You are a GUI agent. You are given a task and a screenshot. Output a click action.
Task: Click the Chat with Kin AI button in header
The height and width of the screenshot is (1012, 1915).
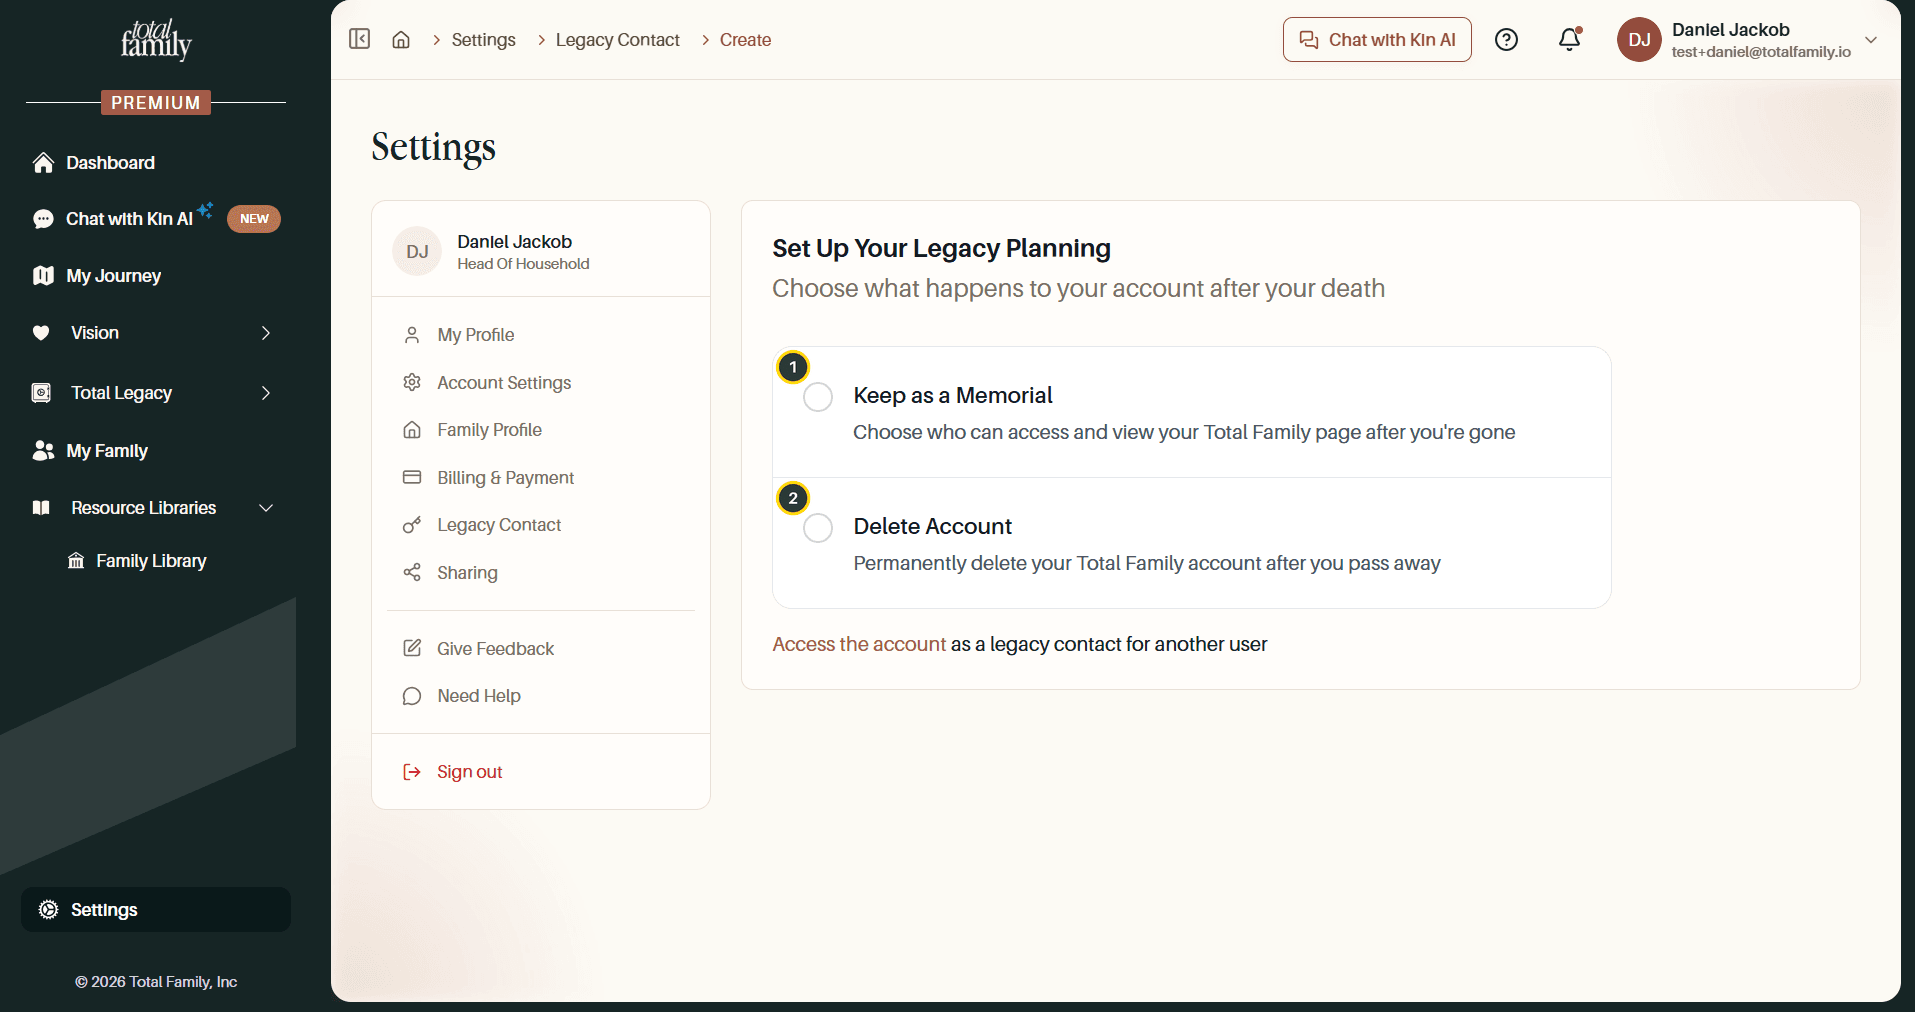1377,40
